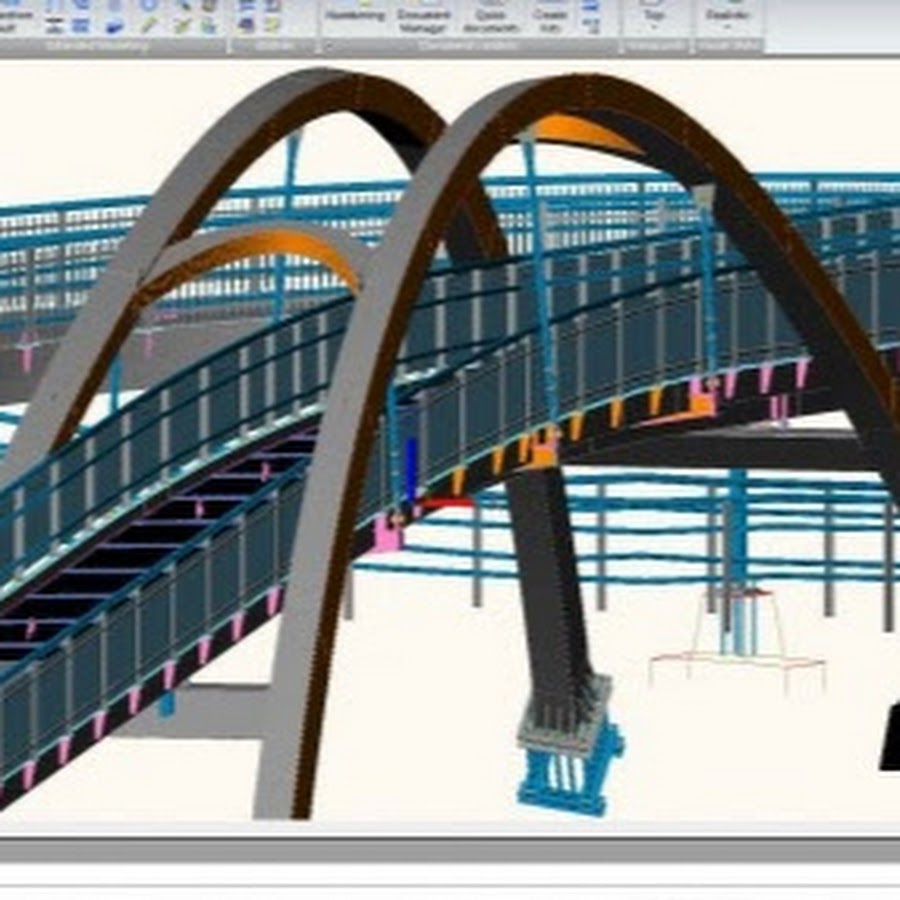Click the Visual Style panel title

tap(728, 45)
